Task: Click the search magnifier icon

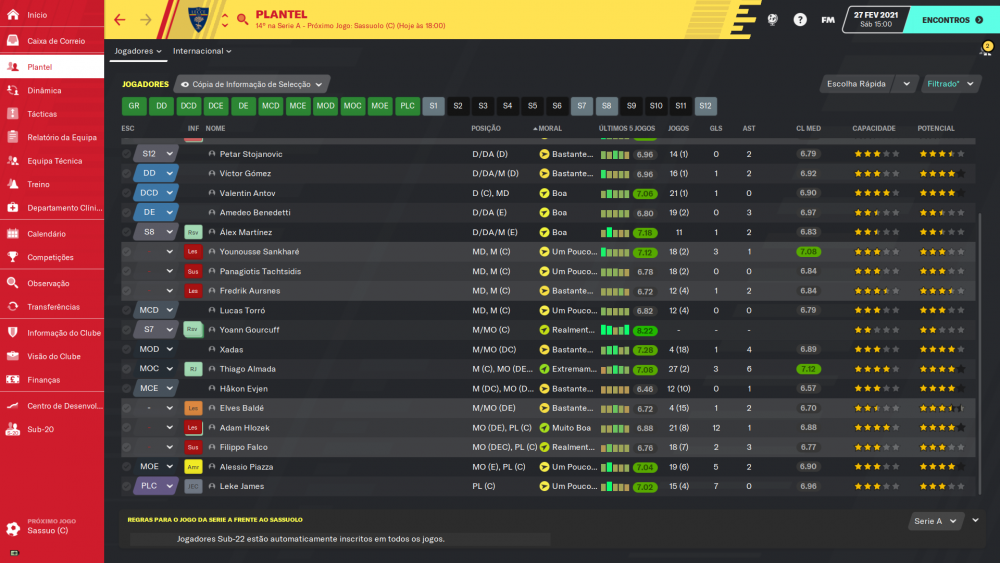Action: [x=242, y=19]
